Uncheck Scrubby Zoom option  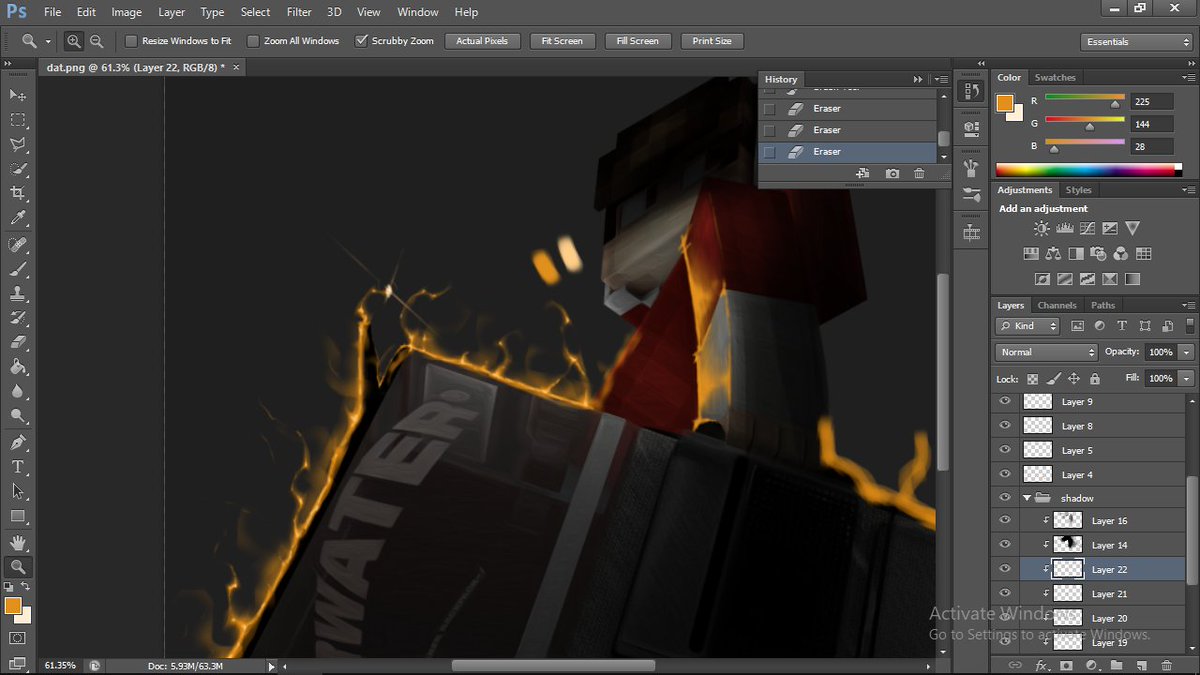click(x=361, y=41)
